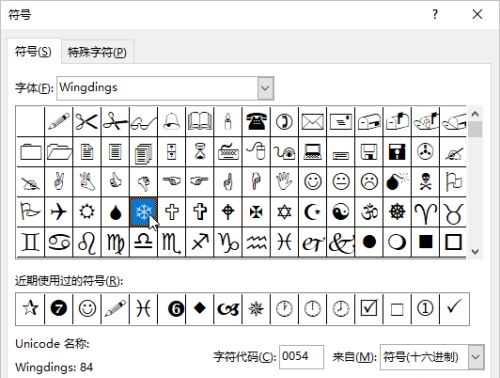Click the symbol grid scroll up arrow
This screenshot has width=500, height=378.
[x=475, y=114]
